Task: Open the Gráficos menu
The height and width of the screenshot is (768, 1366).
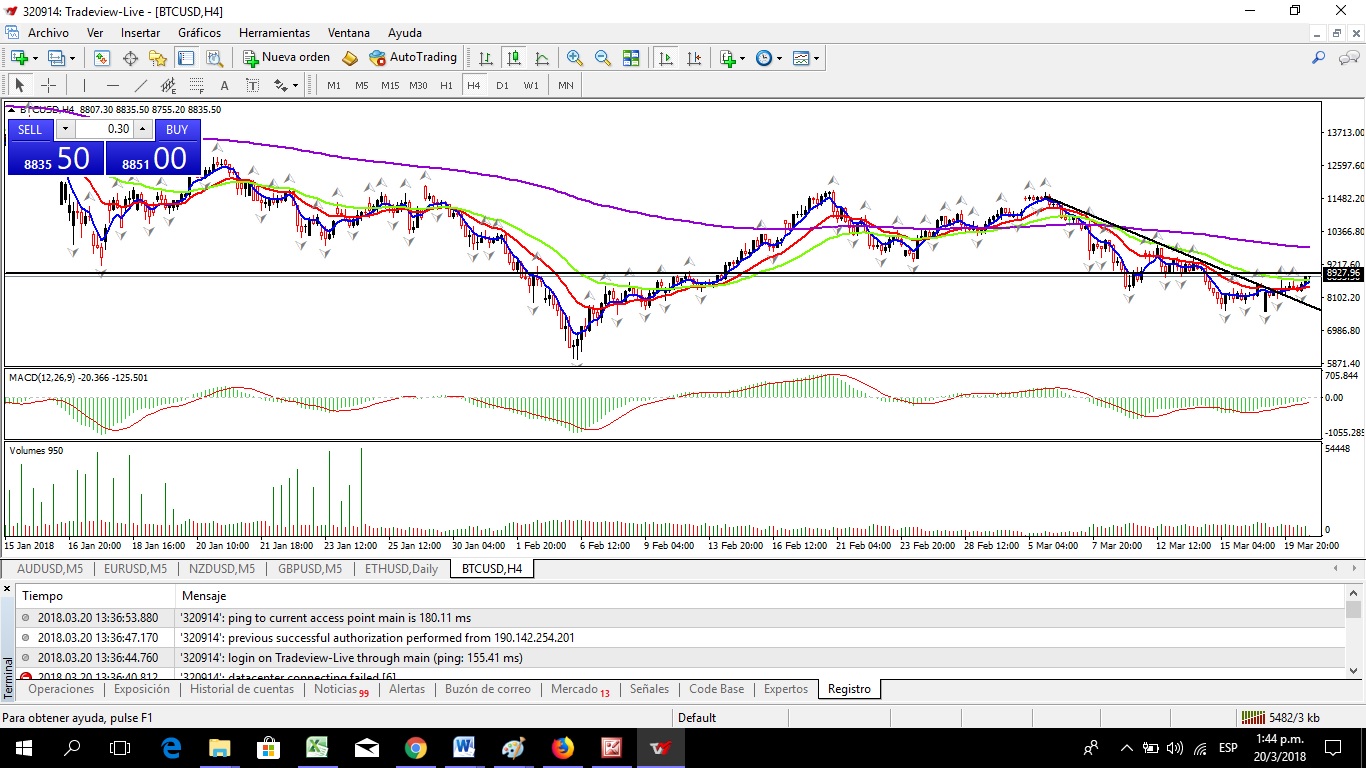Action: [199, 32]
